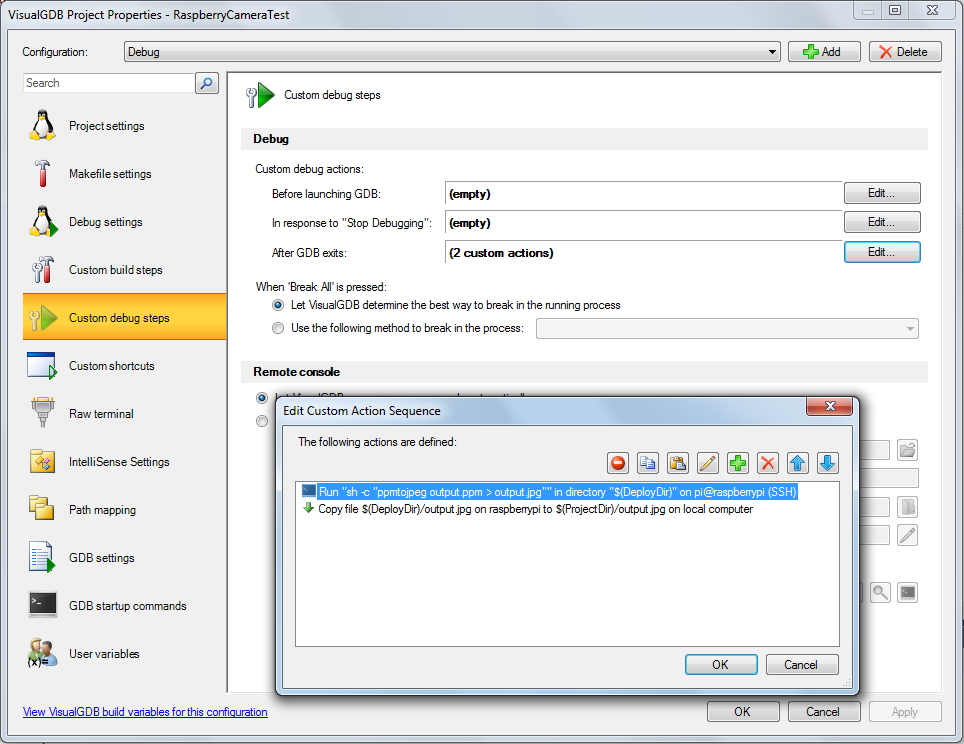
Task: Select Custom debug steps page
Action: coord(124,317)
